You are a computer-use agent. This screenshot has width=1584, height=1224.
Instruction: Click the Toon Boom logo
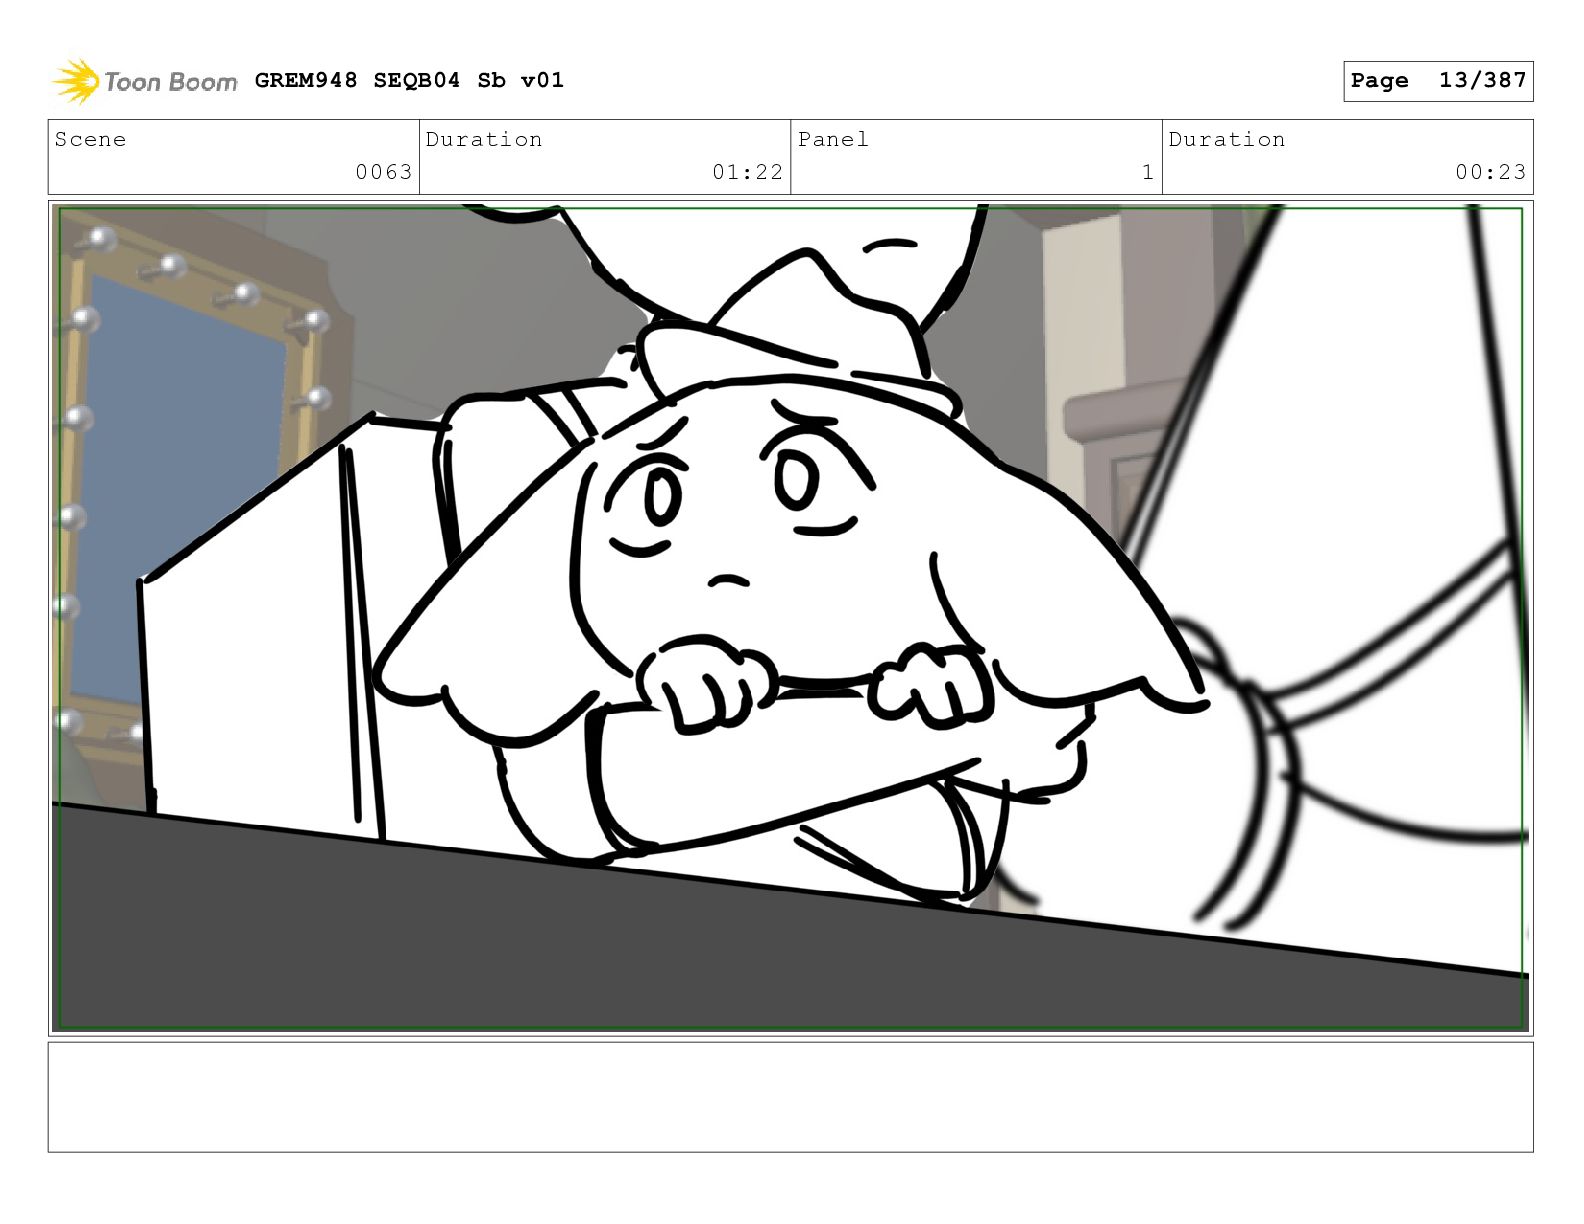145,81
